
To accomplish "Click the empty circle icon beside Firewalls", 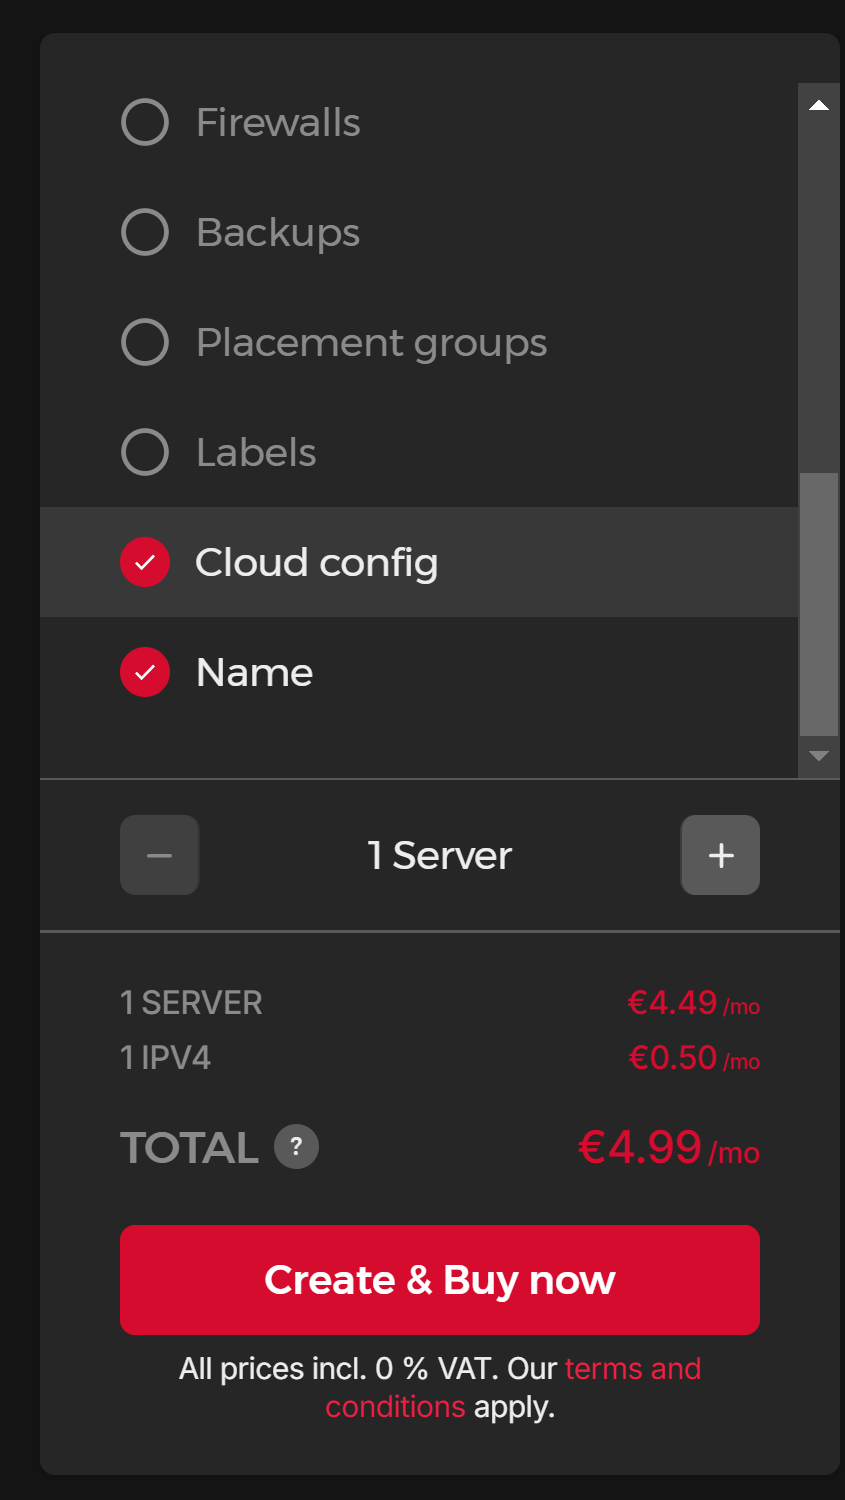I will point(145,122).
